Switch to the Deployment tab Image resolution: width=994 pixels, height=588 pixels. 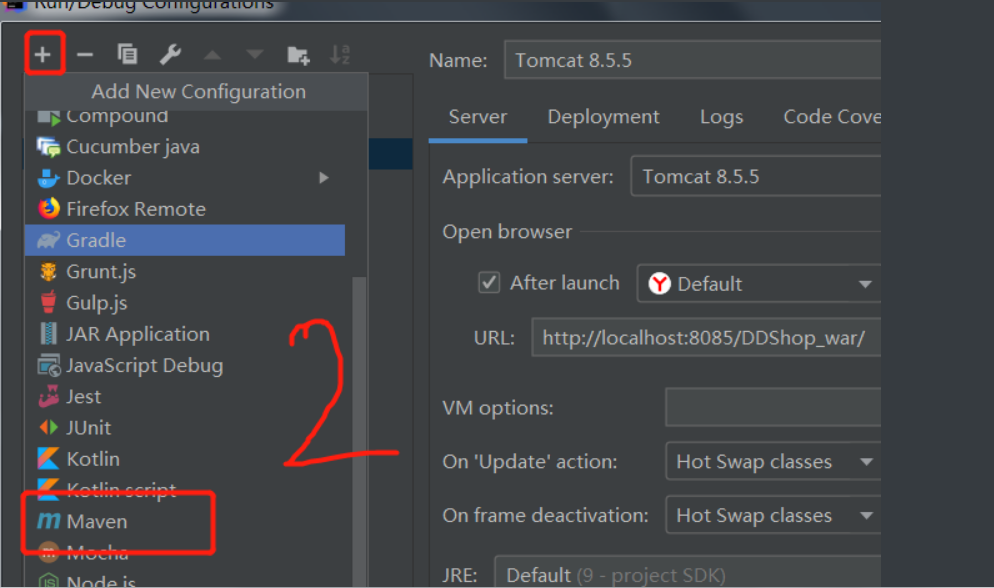pos(604,117)
